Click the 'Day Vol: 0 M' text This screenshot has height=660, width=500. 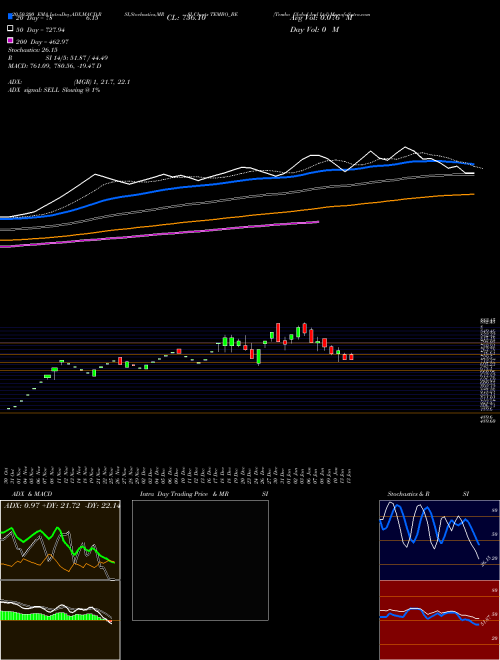coord(314,30)
